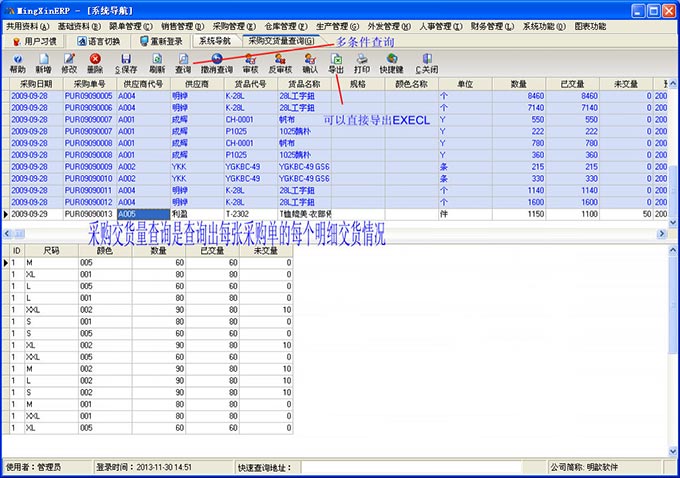
Task: Click the 用户习惯 button
Action: coord(35,41)
